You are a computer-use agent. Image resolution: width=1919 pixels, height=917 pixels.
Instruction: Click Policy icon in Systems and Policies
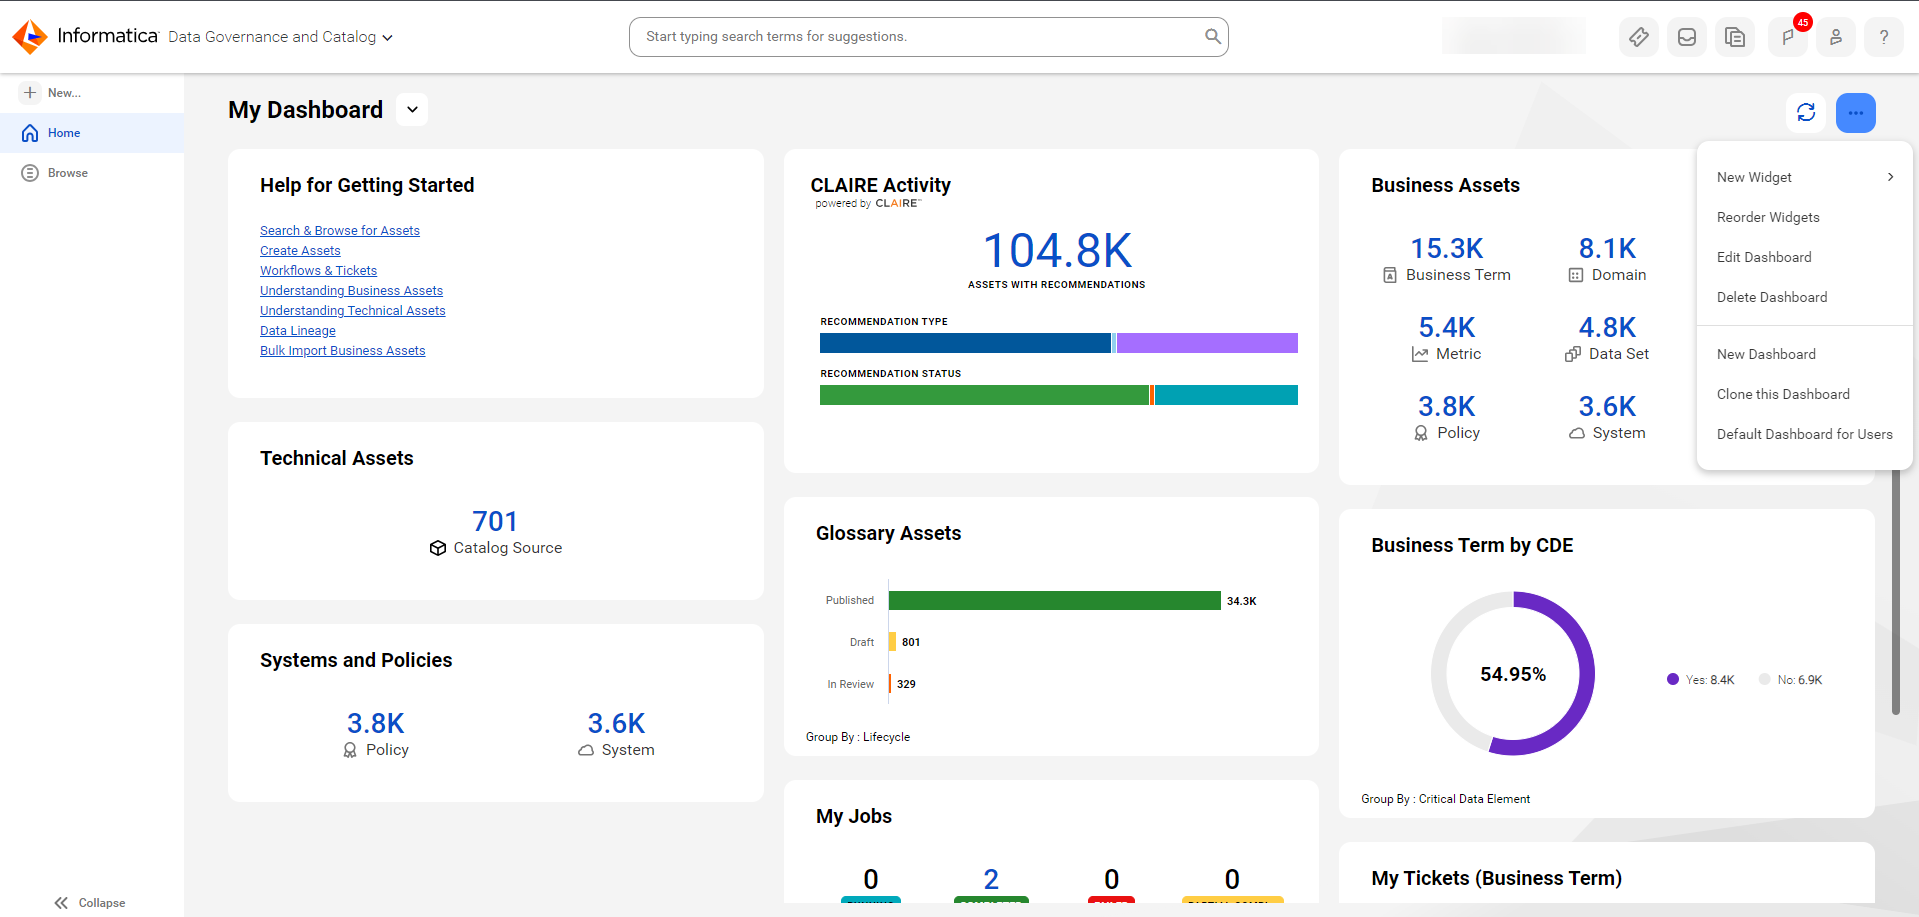pos(350,750)
